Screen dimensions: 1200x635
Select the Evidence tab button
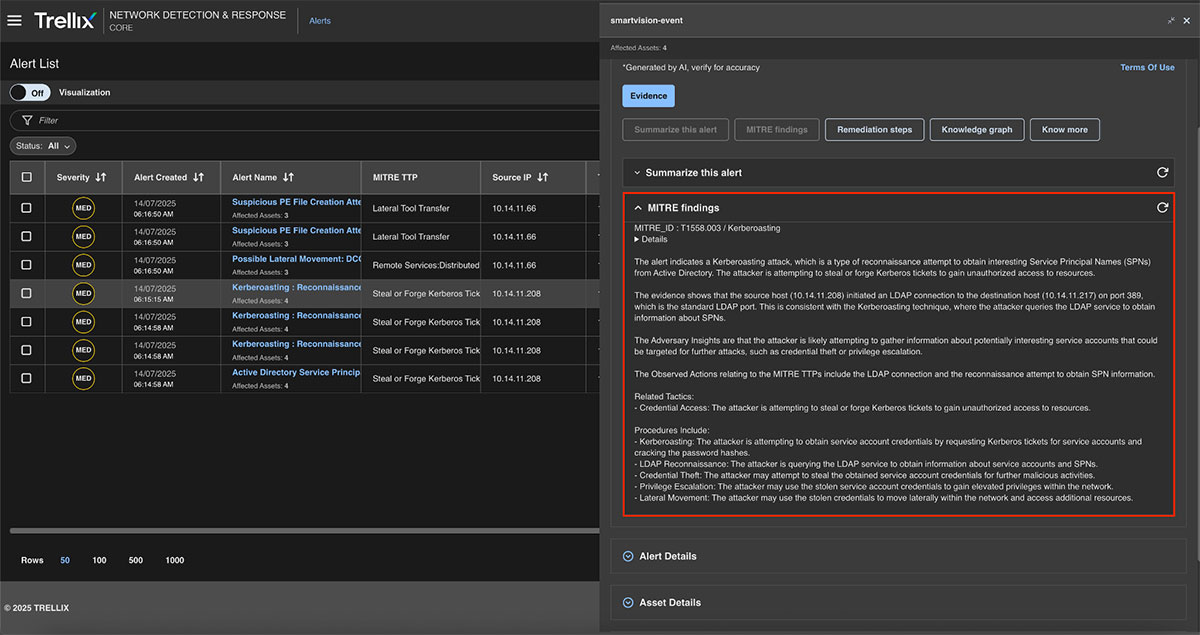[649, 96]
